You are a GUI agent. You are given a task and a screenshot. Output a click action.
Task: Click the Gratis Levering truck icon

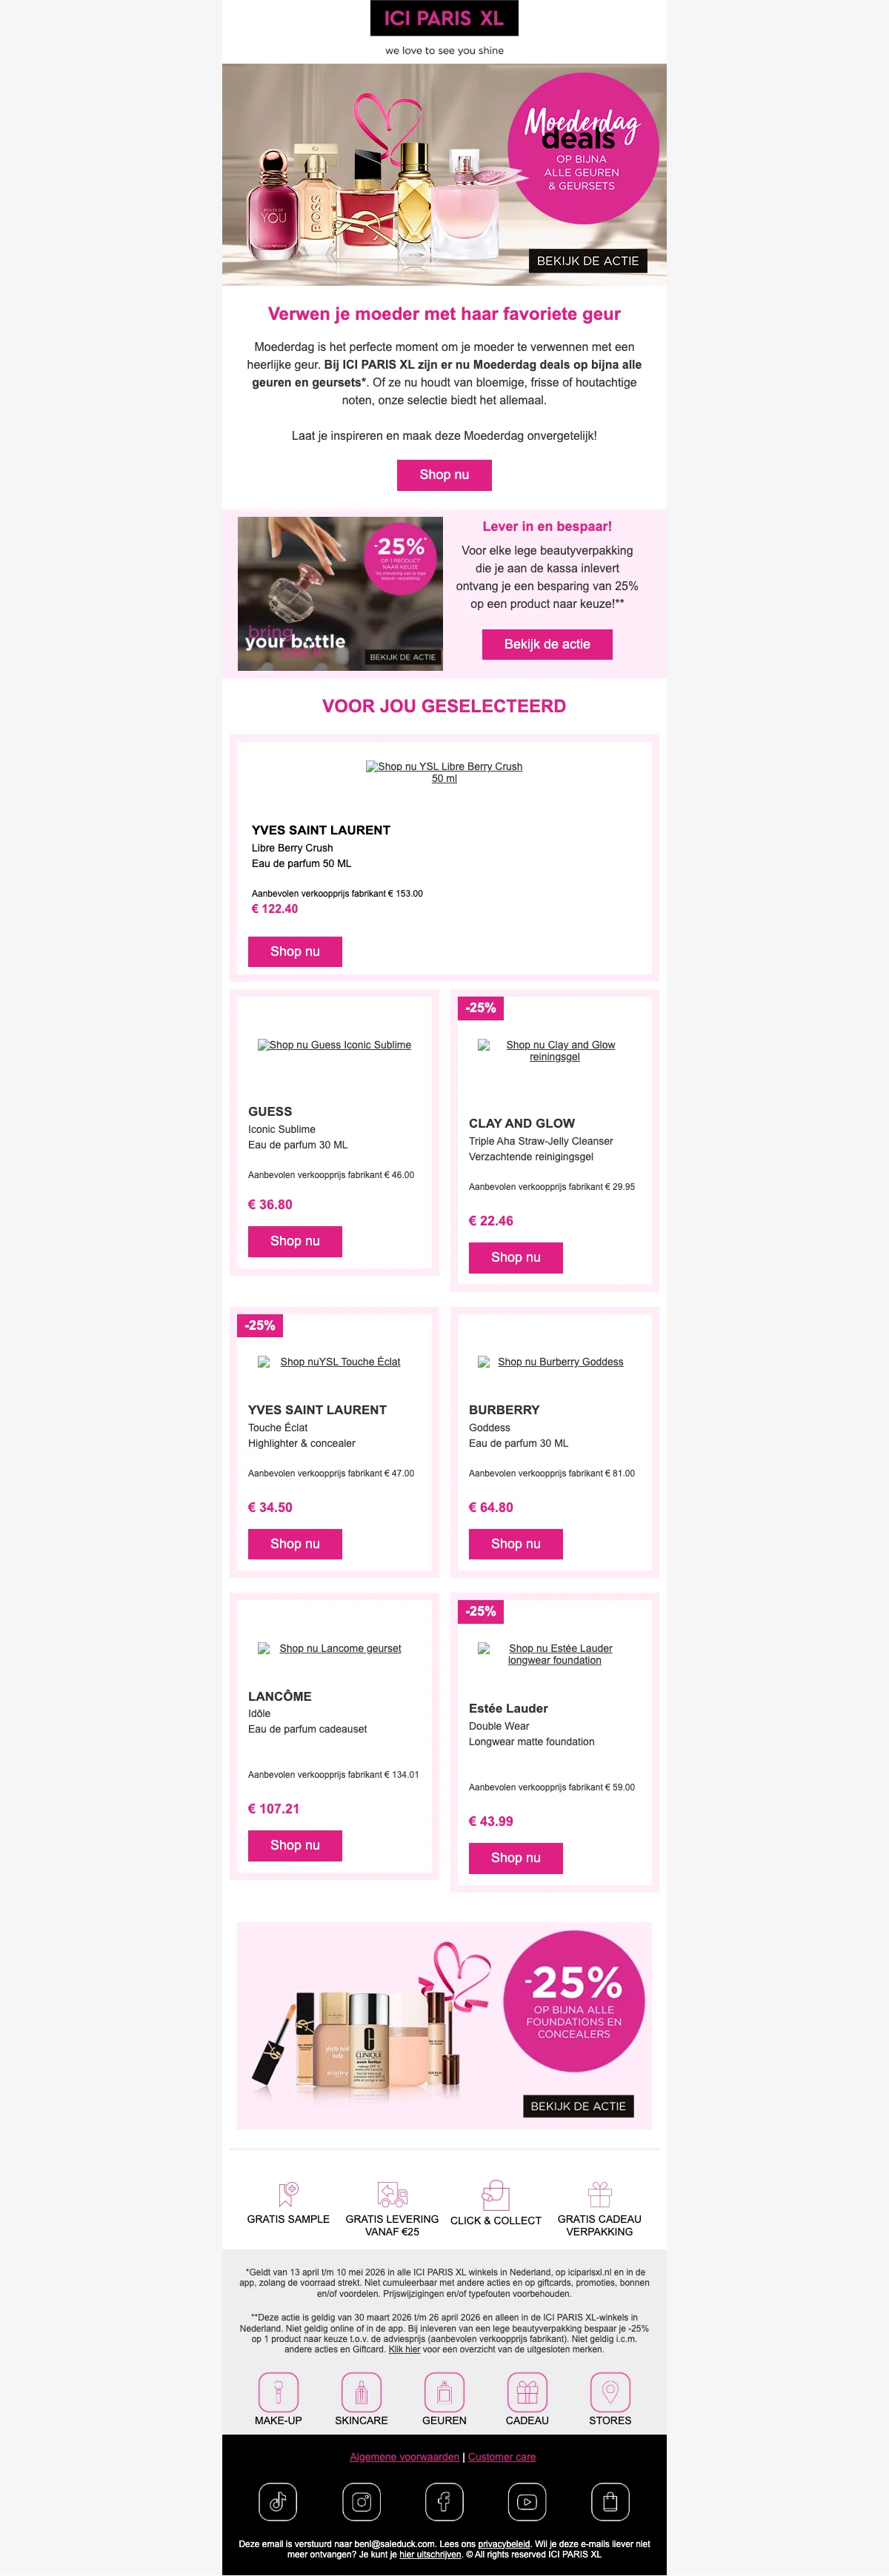[392, 2194]
